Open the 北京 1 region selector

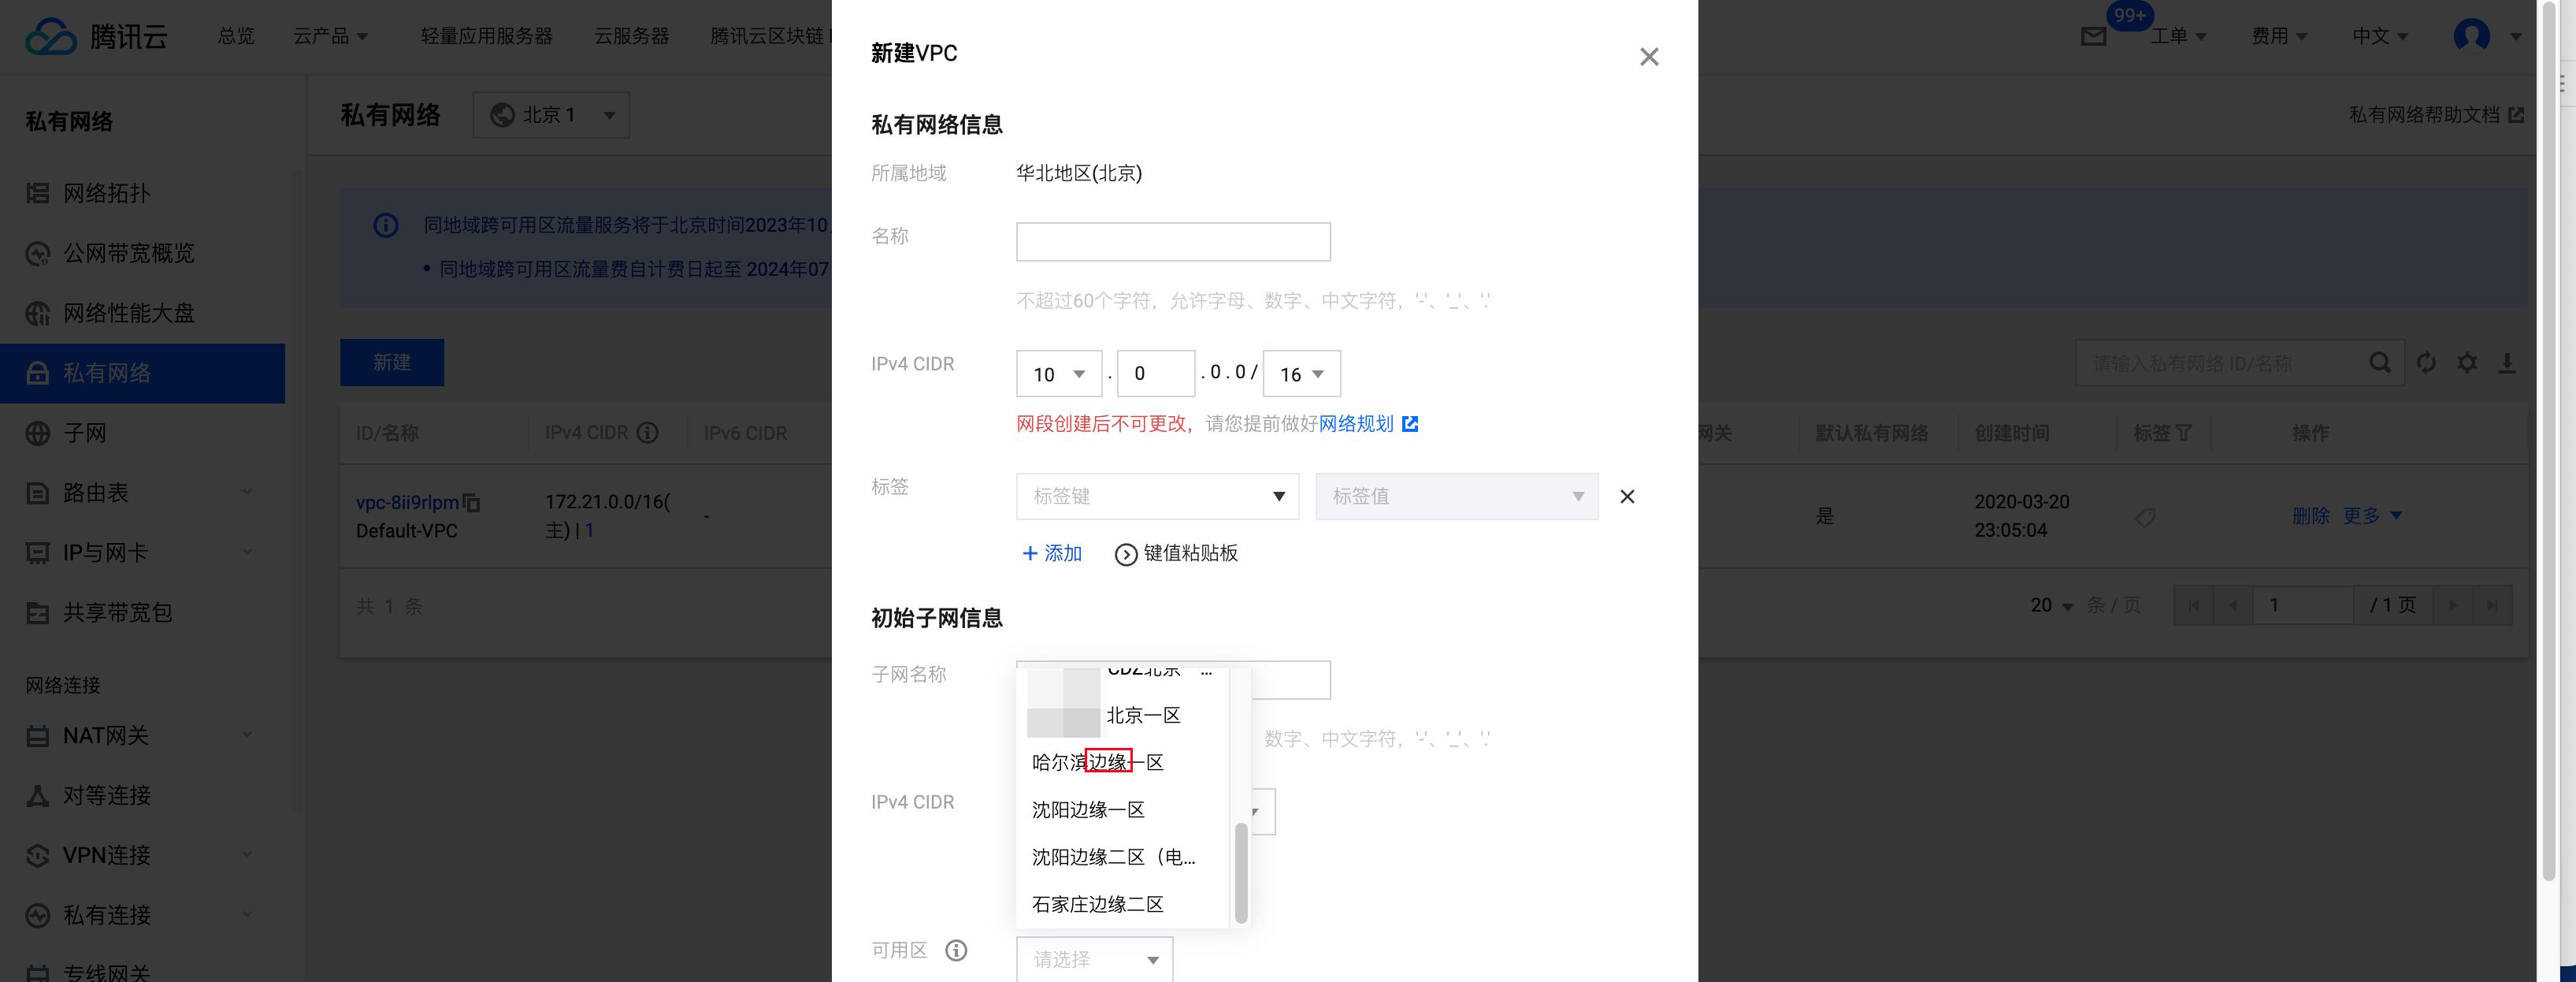(551, 116)
